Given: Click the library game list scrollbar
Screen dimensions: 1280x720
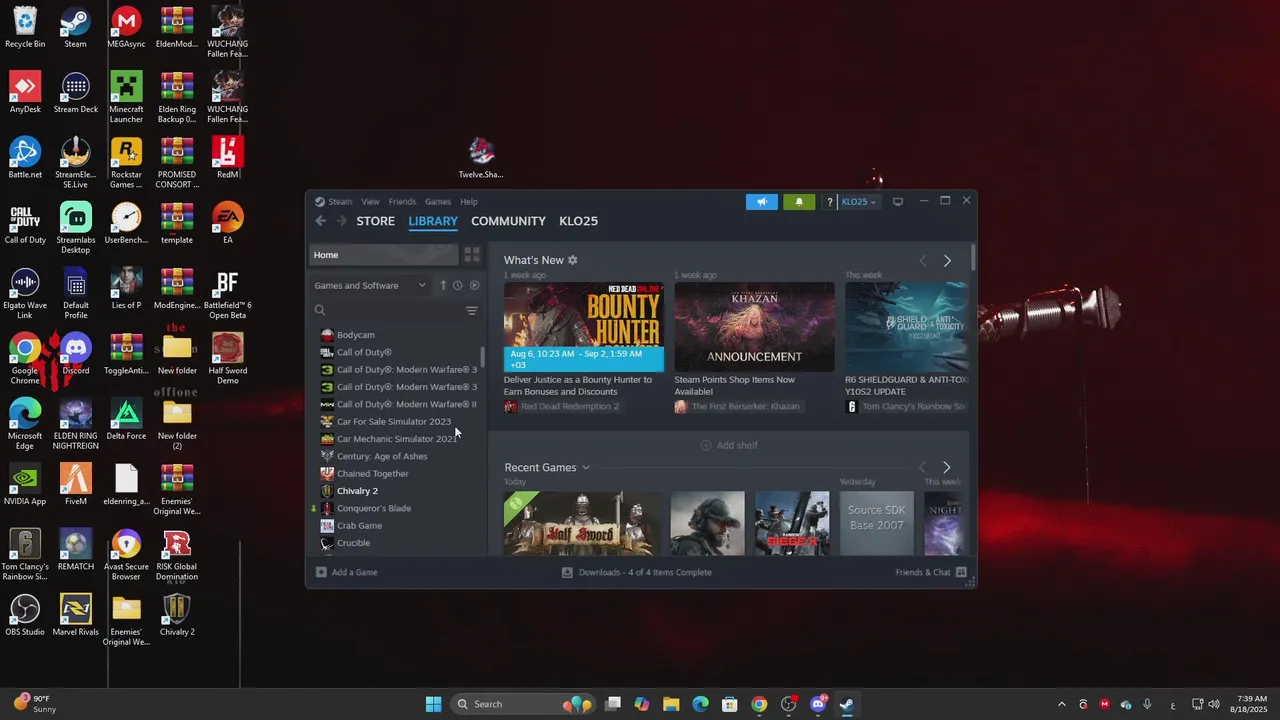Looking at the screenshot, I should [x=482, y=357].
